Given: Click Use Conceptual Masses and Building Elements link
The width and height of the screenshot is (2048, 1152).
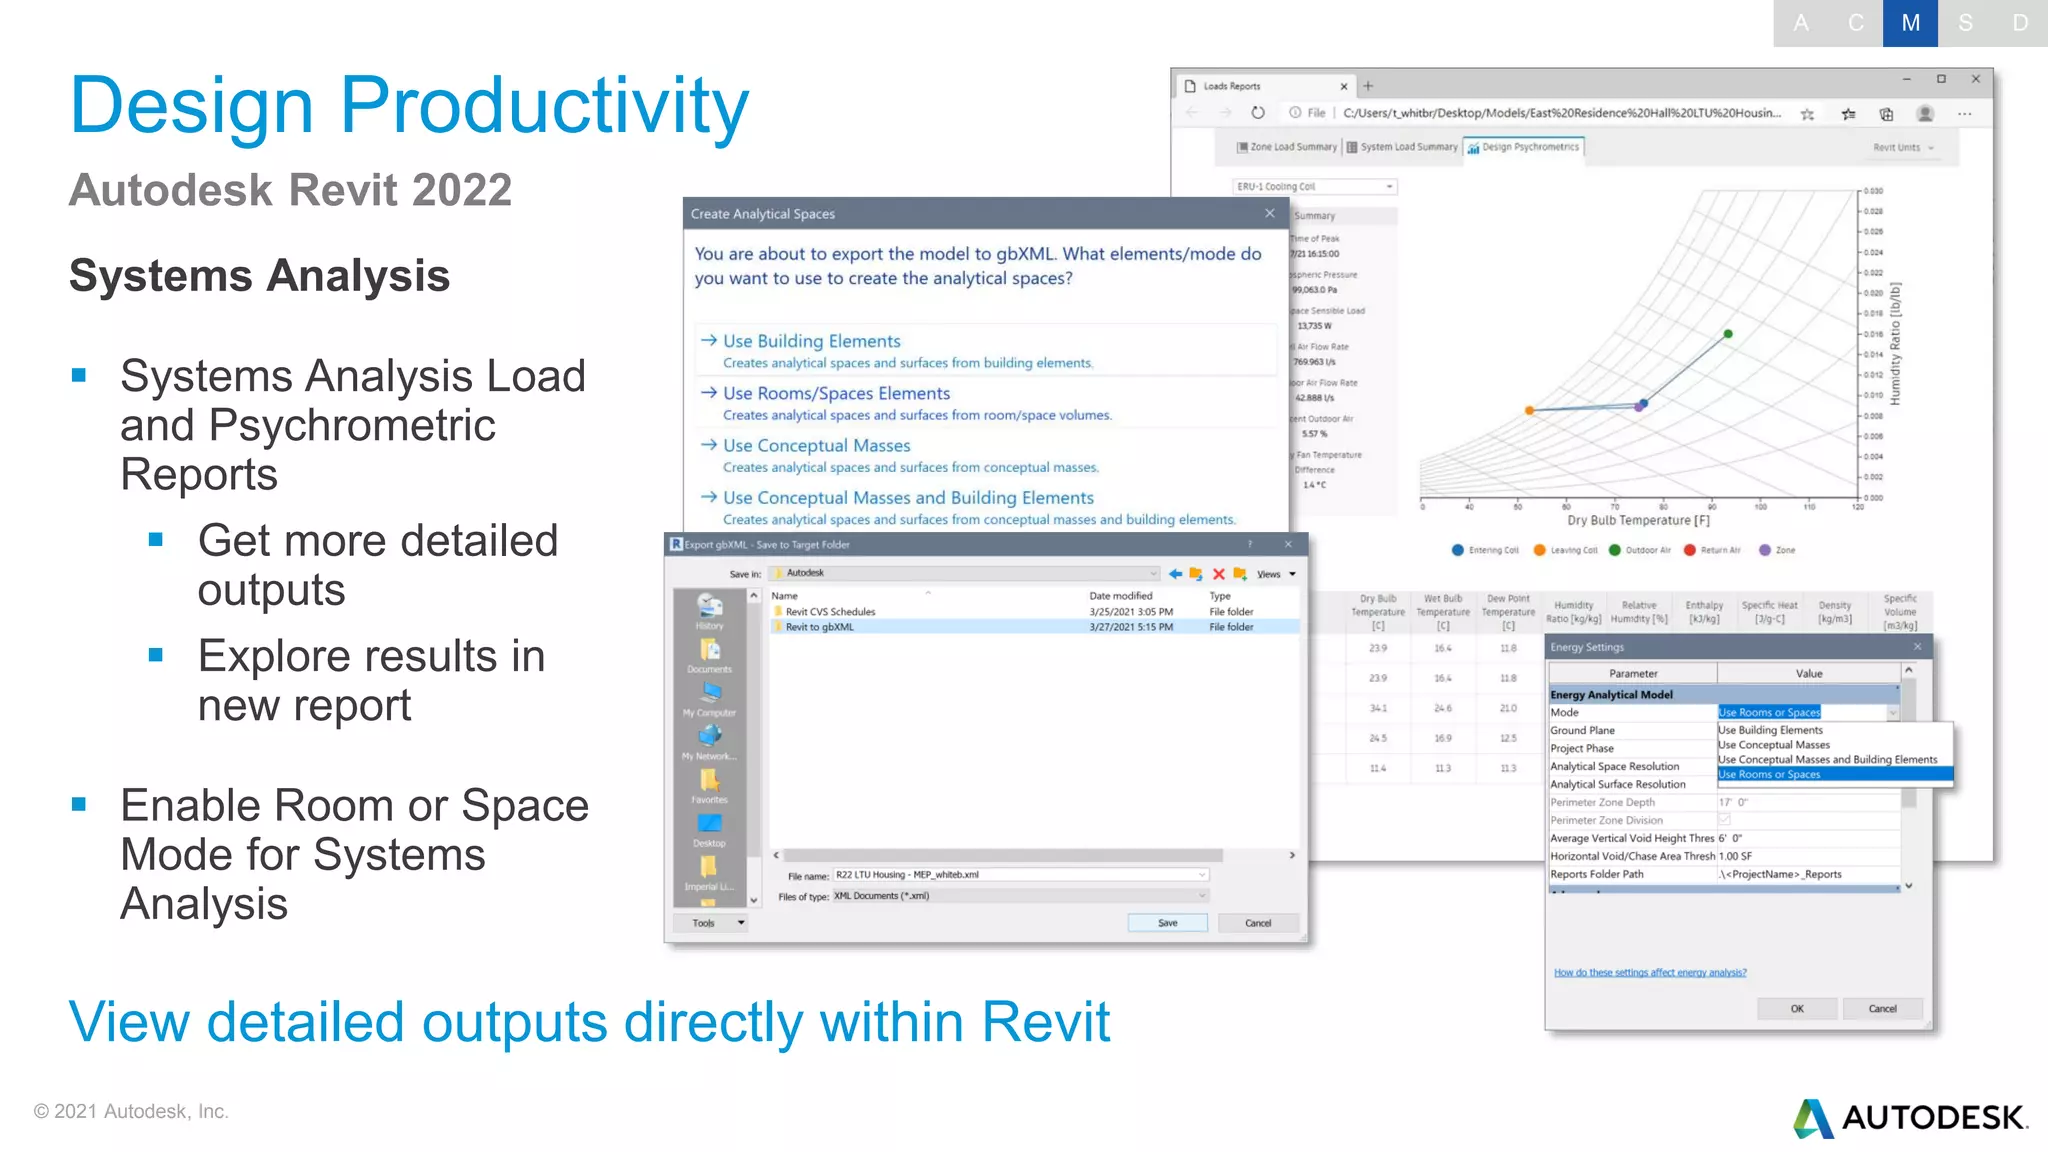Looking at the screenshot, I should tap(987, 507).
